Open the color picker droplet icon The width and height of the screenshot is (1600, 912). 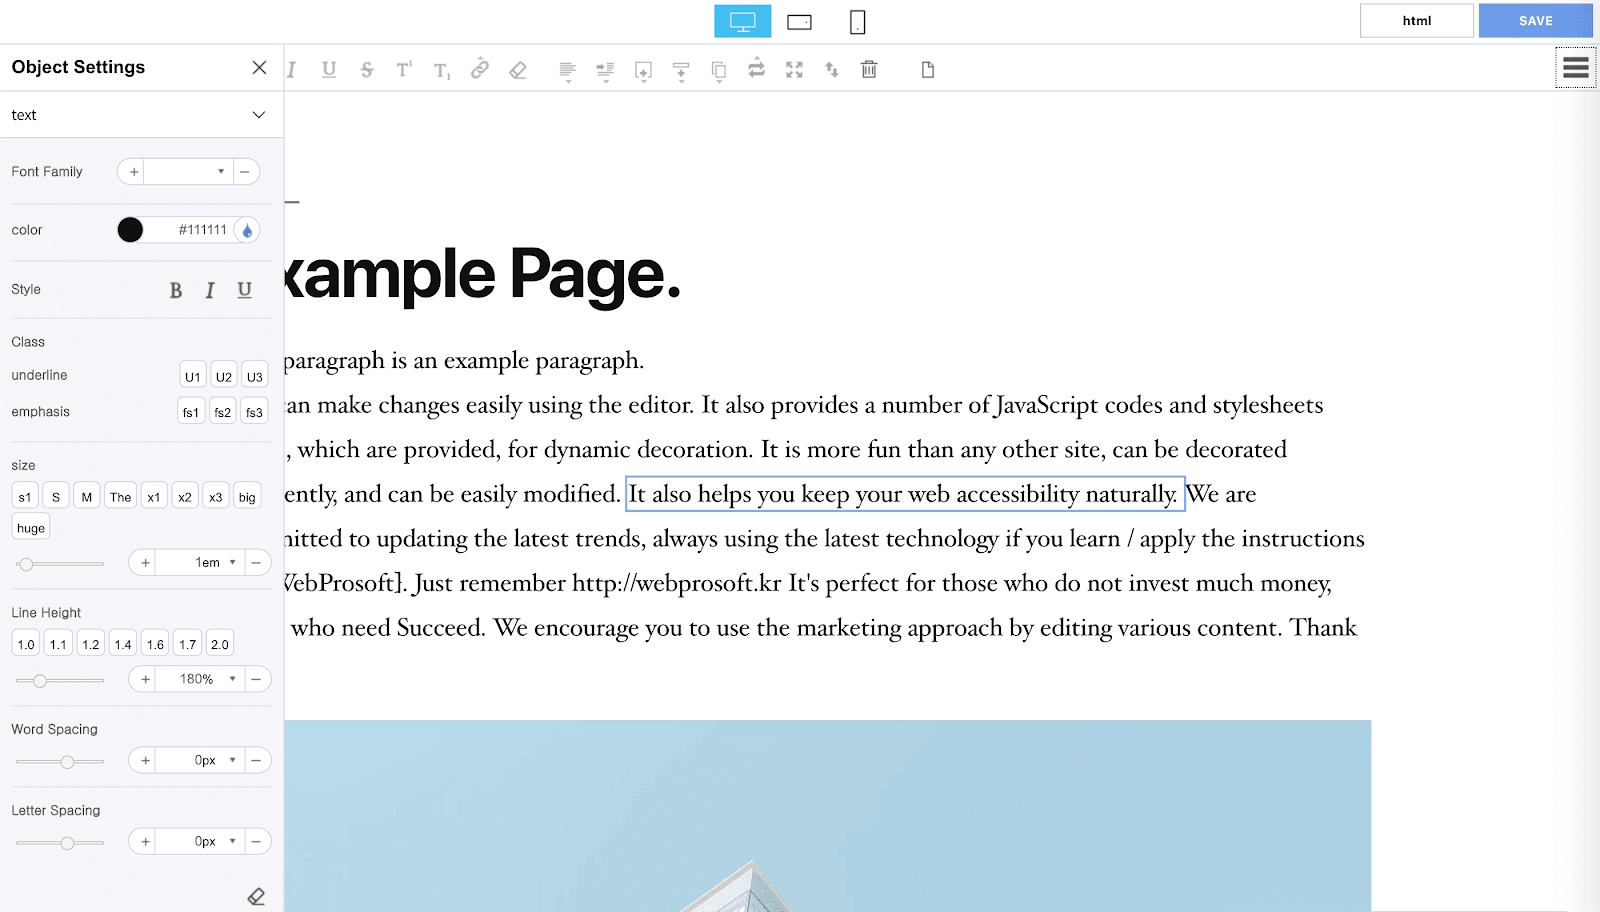click(247, 230)
